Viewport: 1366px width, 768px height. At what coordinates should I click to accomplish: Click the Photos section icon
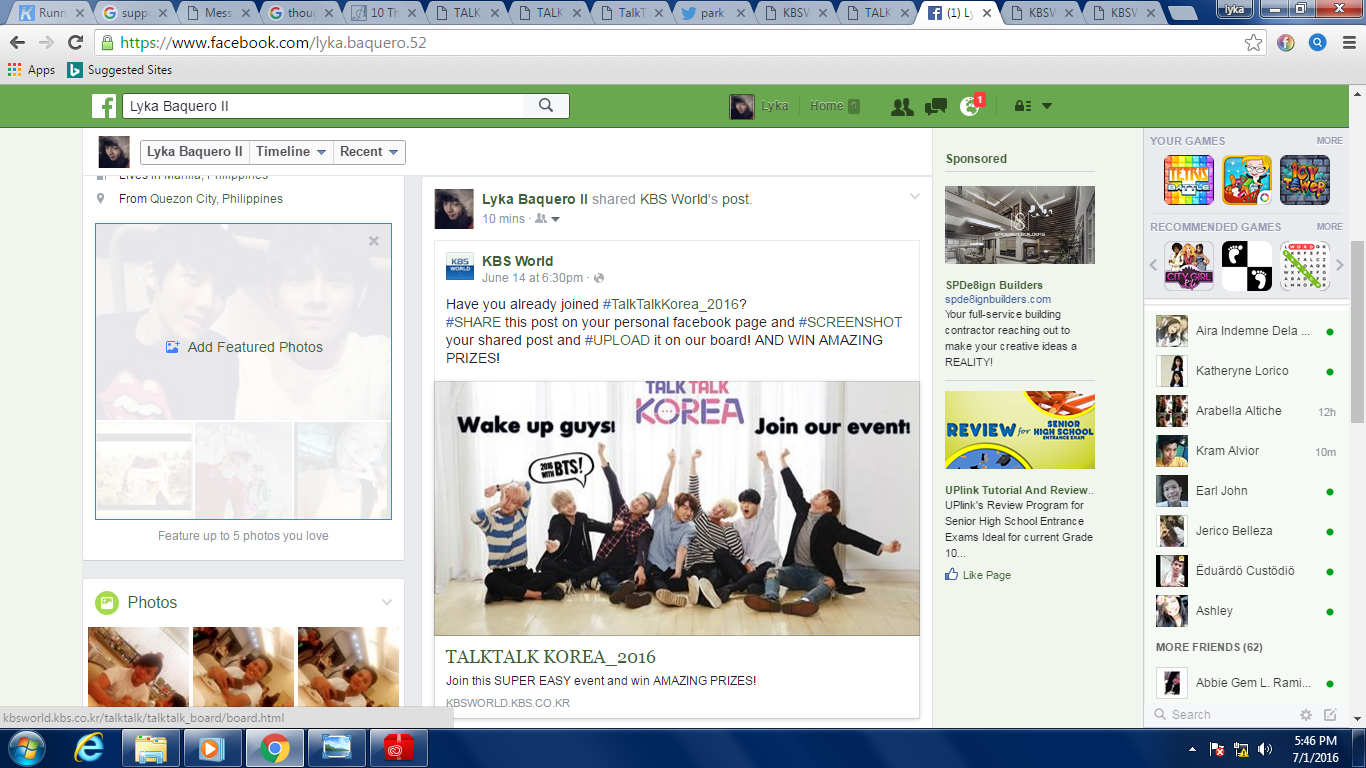[107, 603]
